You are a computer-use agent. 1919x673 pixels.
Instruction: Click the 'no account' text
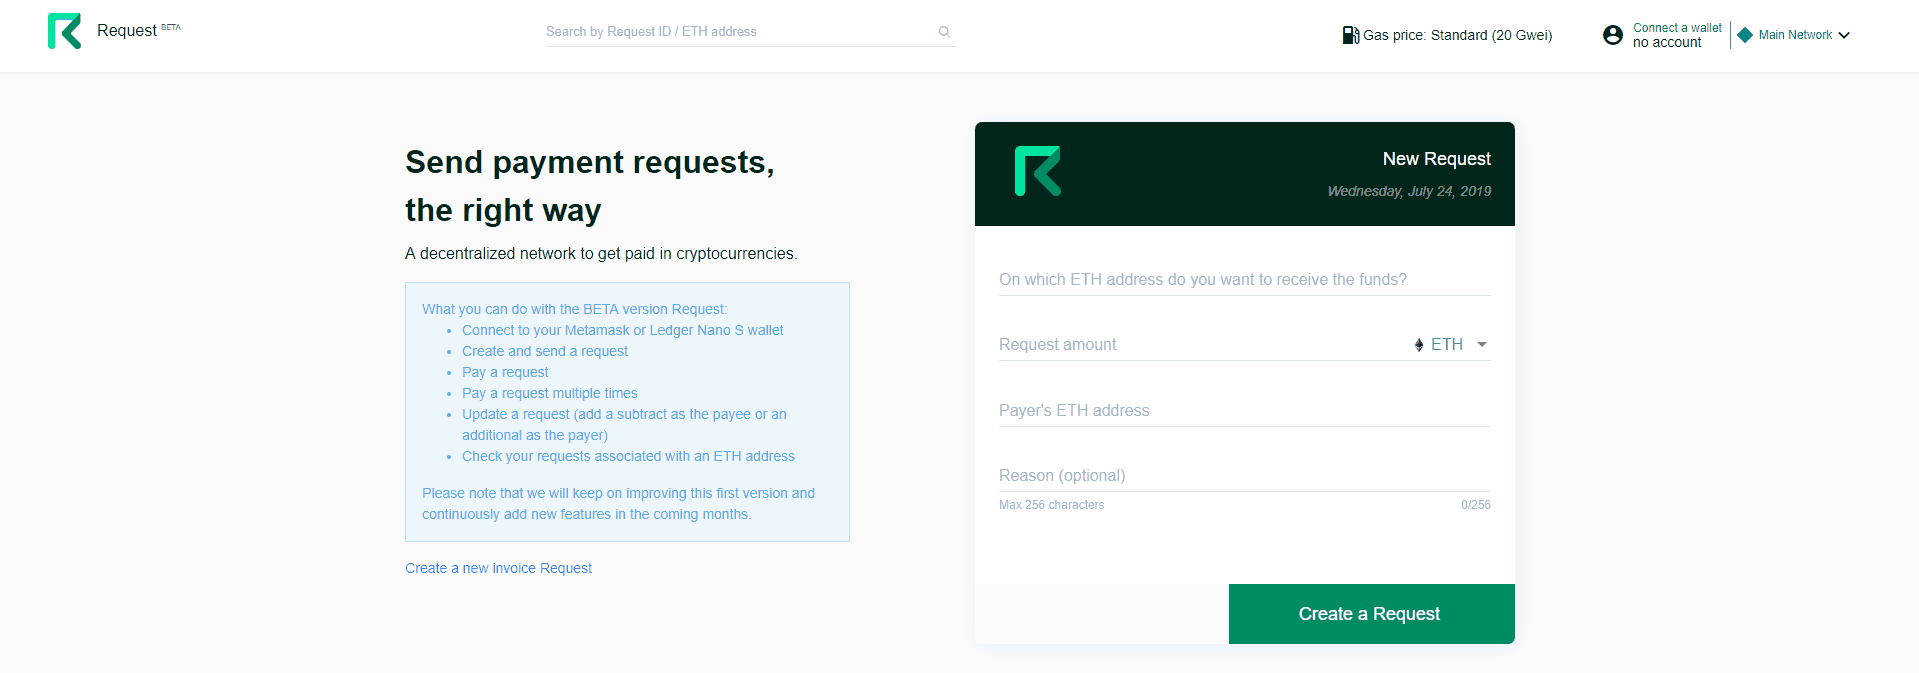click(x=1667, y=43)
